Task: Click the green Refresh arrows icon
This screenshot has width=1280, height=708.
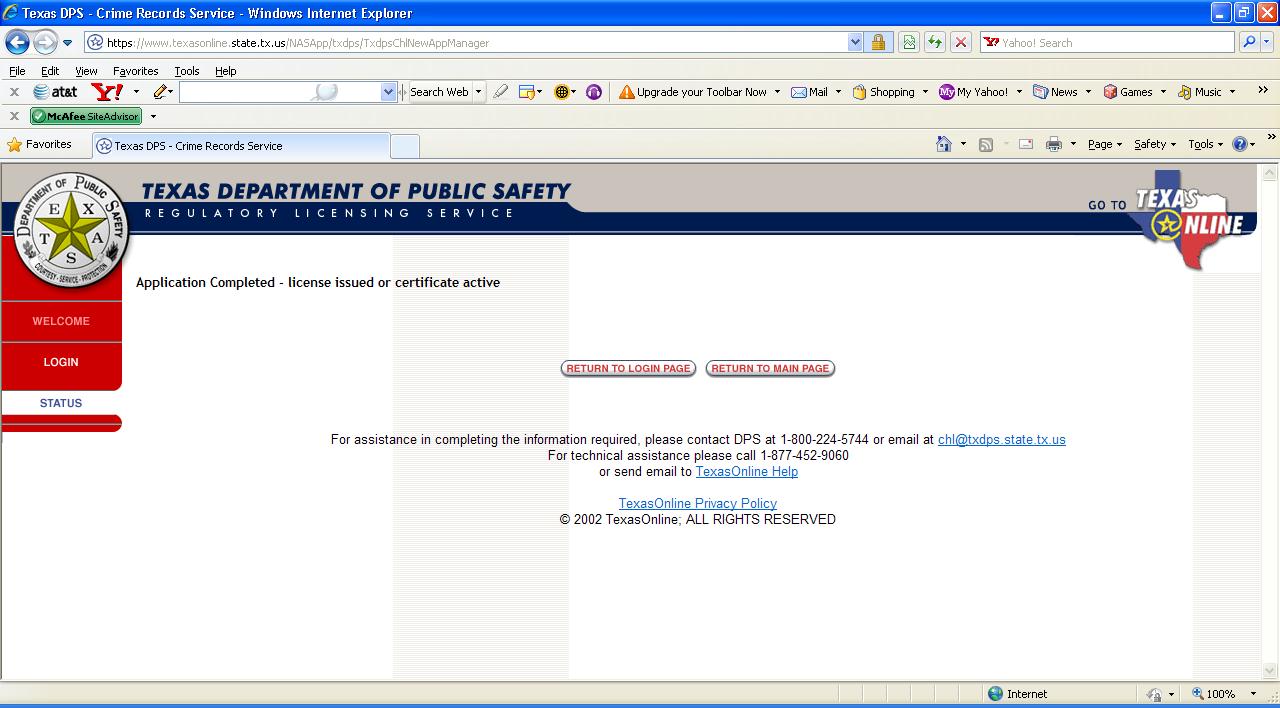Action: [935, 43]
